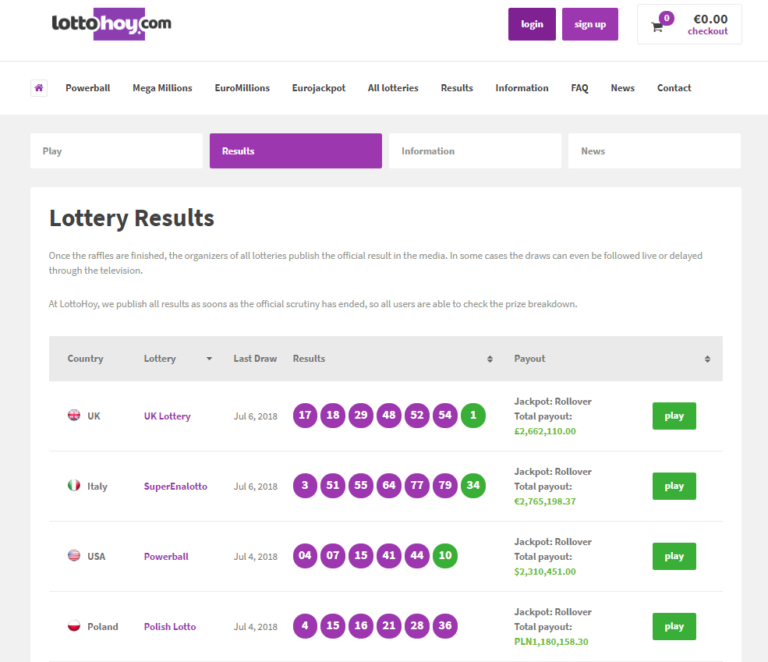The image size is (768, 662).
Task: Select All lotteries menu item
Action: pyautogui.click(x=393, y=88)
